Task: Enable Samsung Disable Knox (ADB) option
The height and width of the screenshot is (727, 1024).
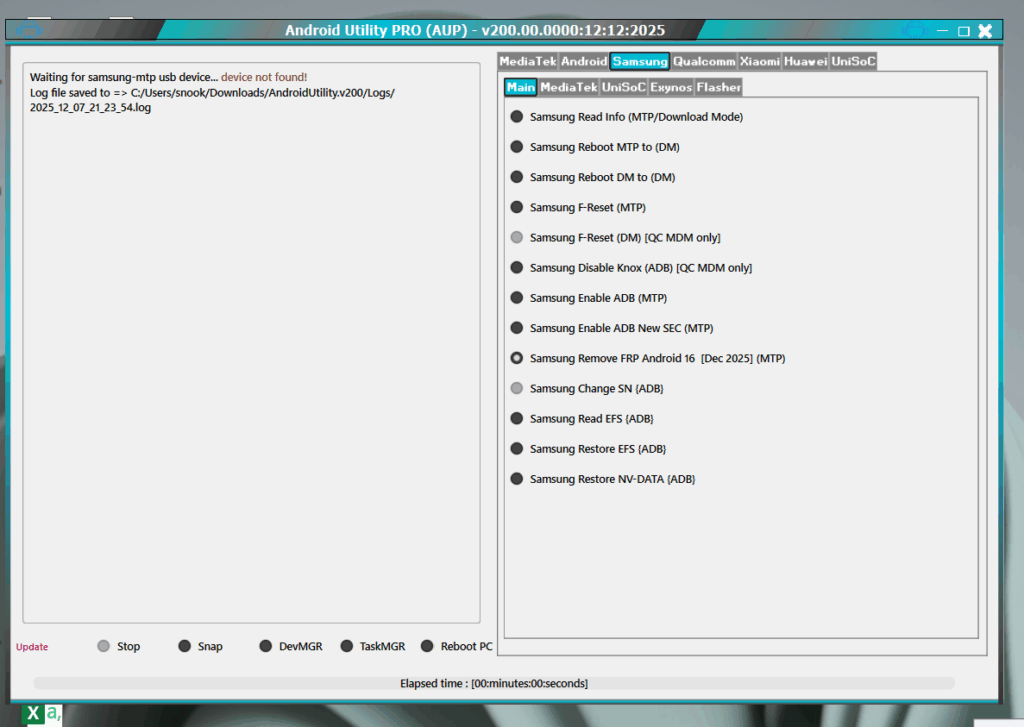Action: pos(517,267)
